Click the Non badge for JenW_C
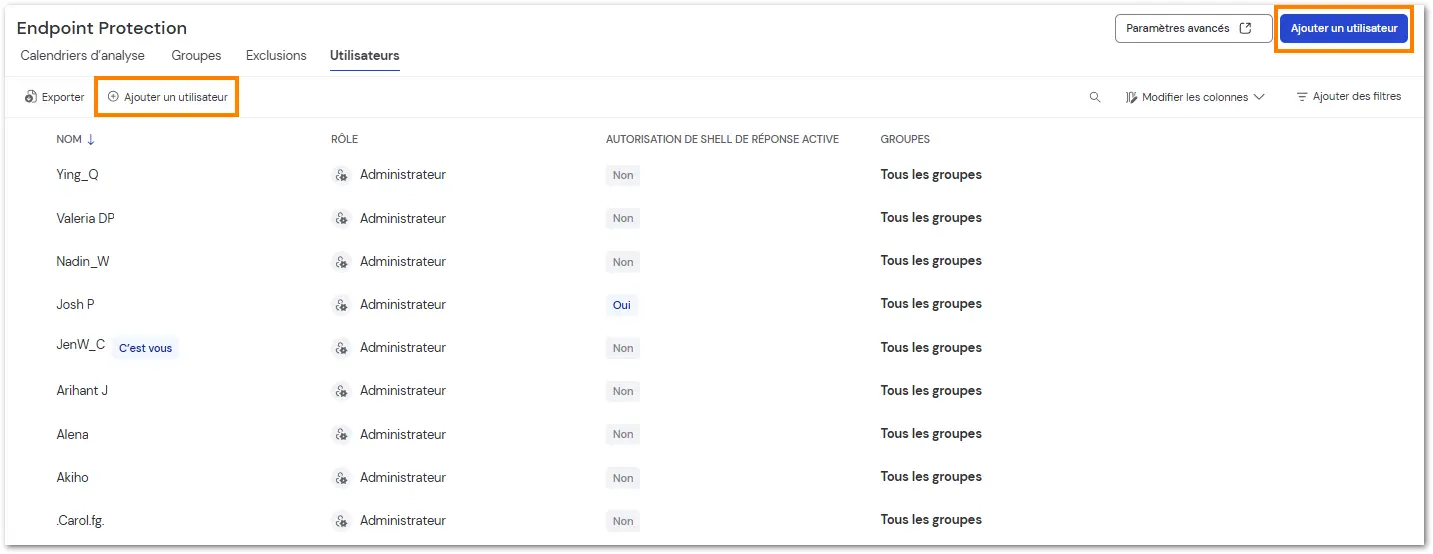The height and width of the screenshot is (554, 1433). [x=623, y=348]
